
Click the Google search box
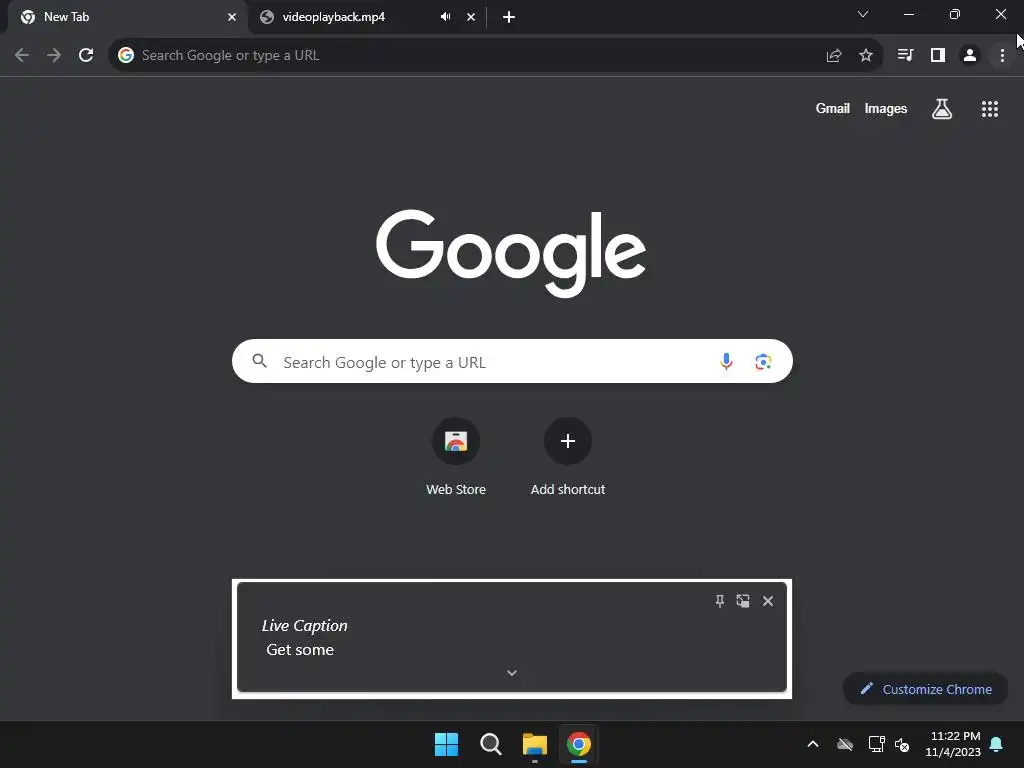[x=512, y=361]
